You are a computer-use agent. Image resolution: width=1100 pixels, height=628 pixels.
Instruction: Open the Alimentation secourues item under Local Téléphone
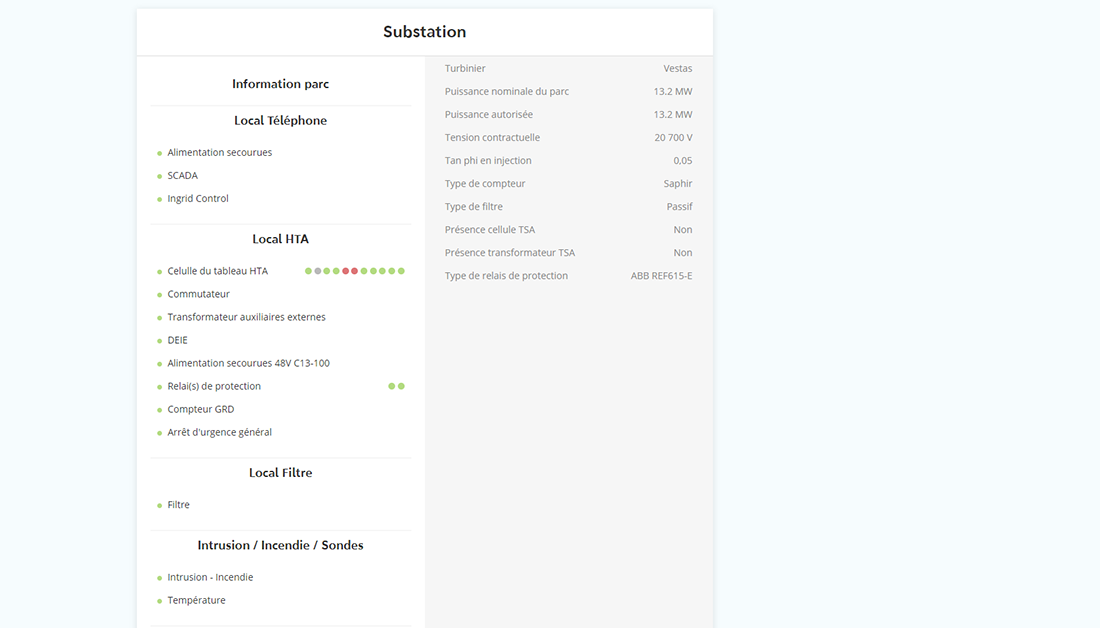(x=219, y=153)
